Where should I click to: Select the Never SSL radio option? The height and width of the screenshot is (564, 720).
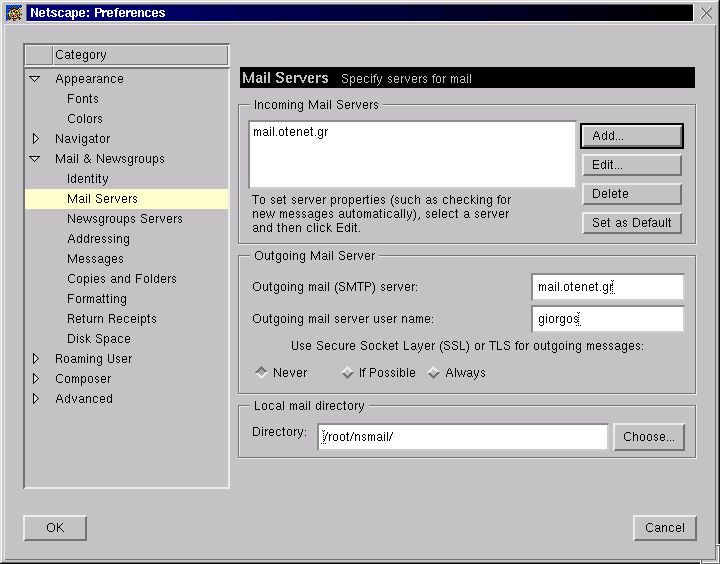261,372
